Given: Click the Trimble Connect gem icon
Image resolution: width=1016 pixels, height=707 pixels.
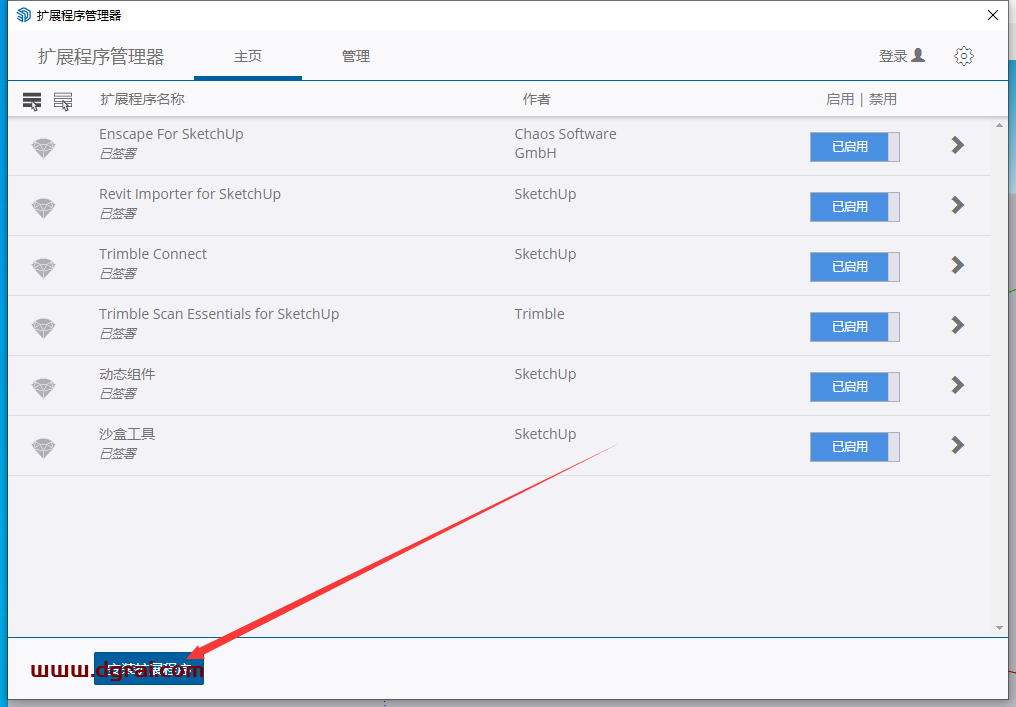Looking at the screenshot, I should (43, 268).
